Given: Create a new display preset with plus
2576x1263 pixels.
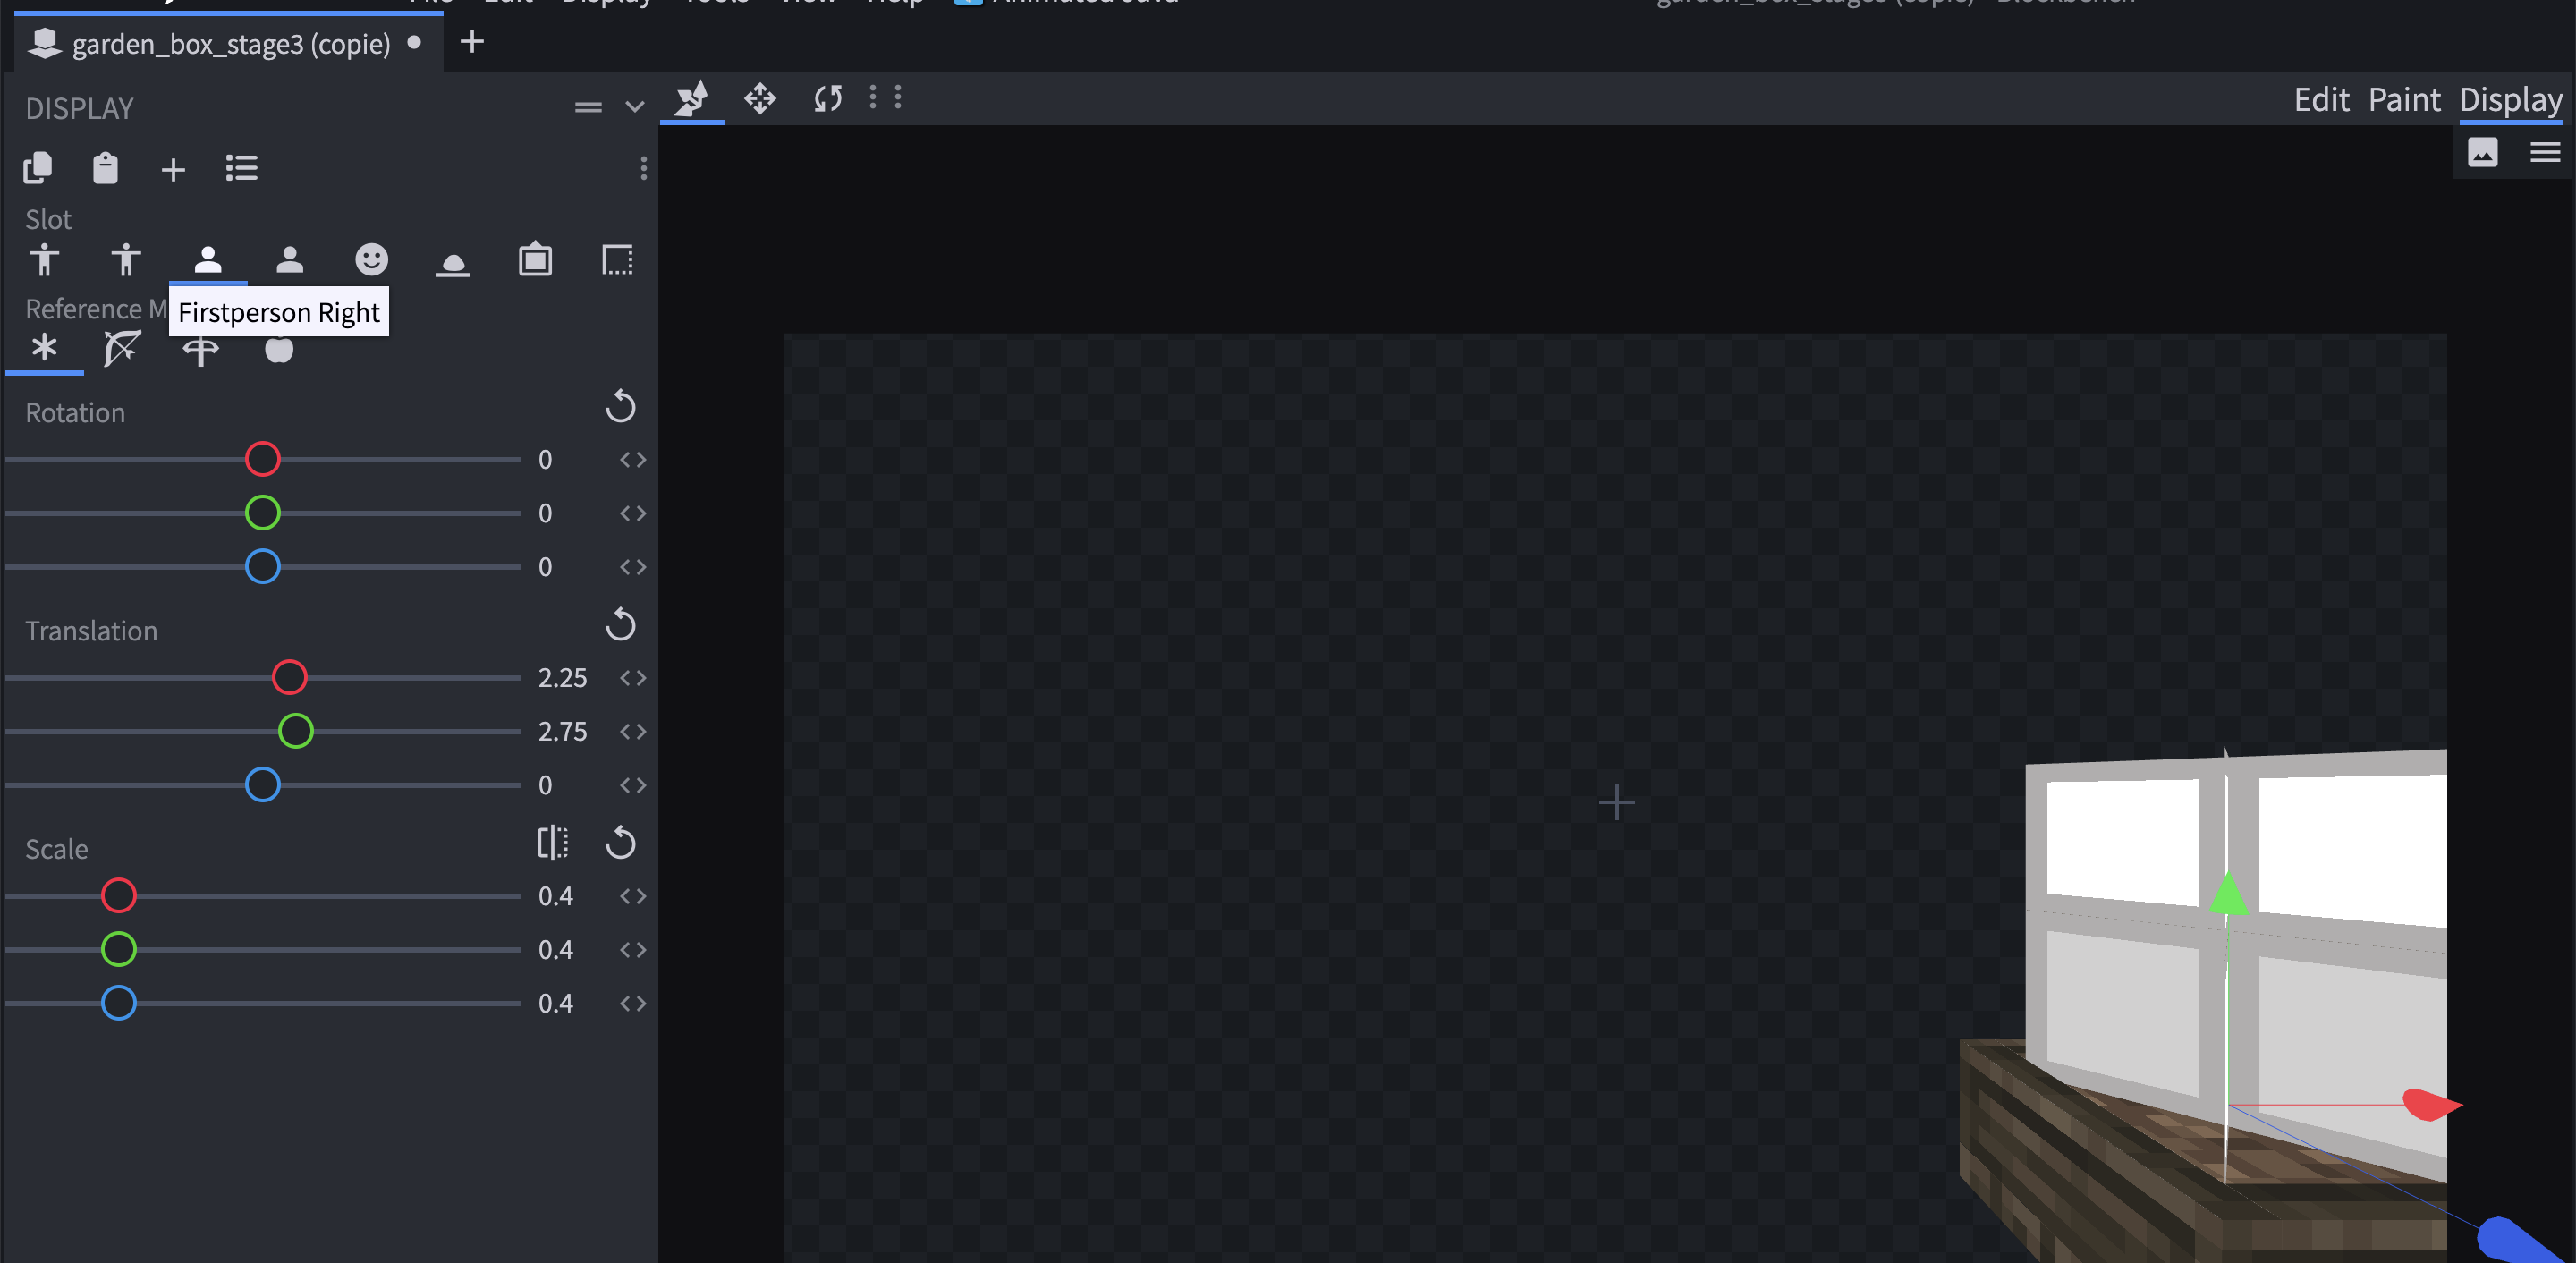Looking at the screenshot, I should (173, 168).
